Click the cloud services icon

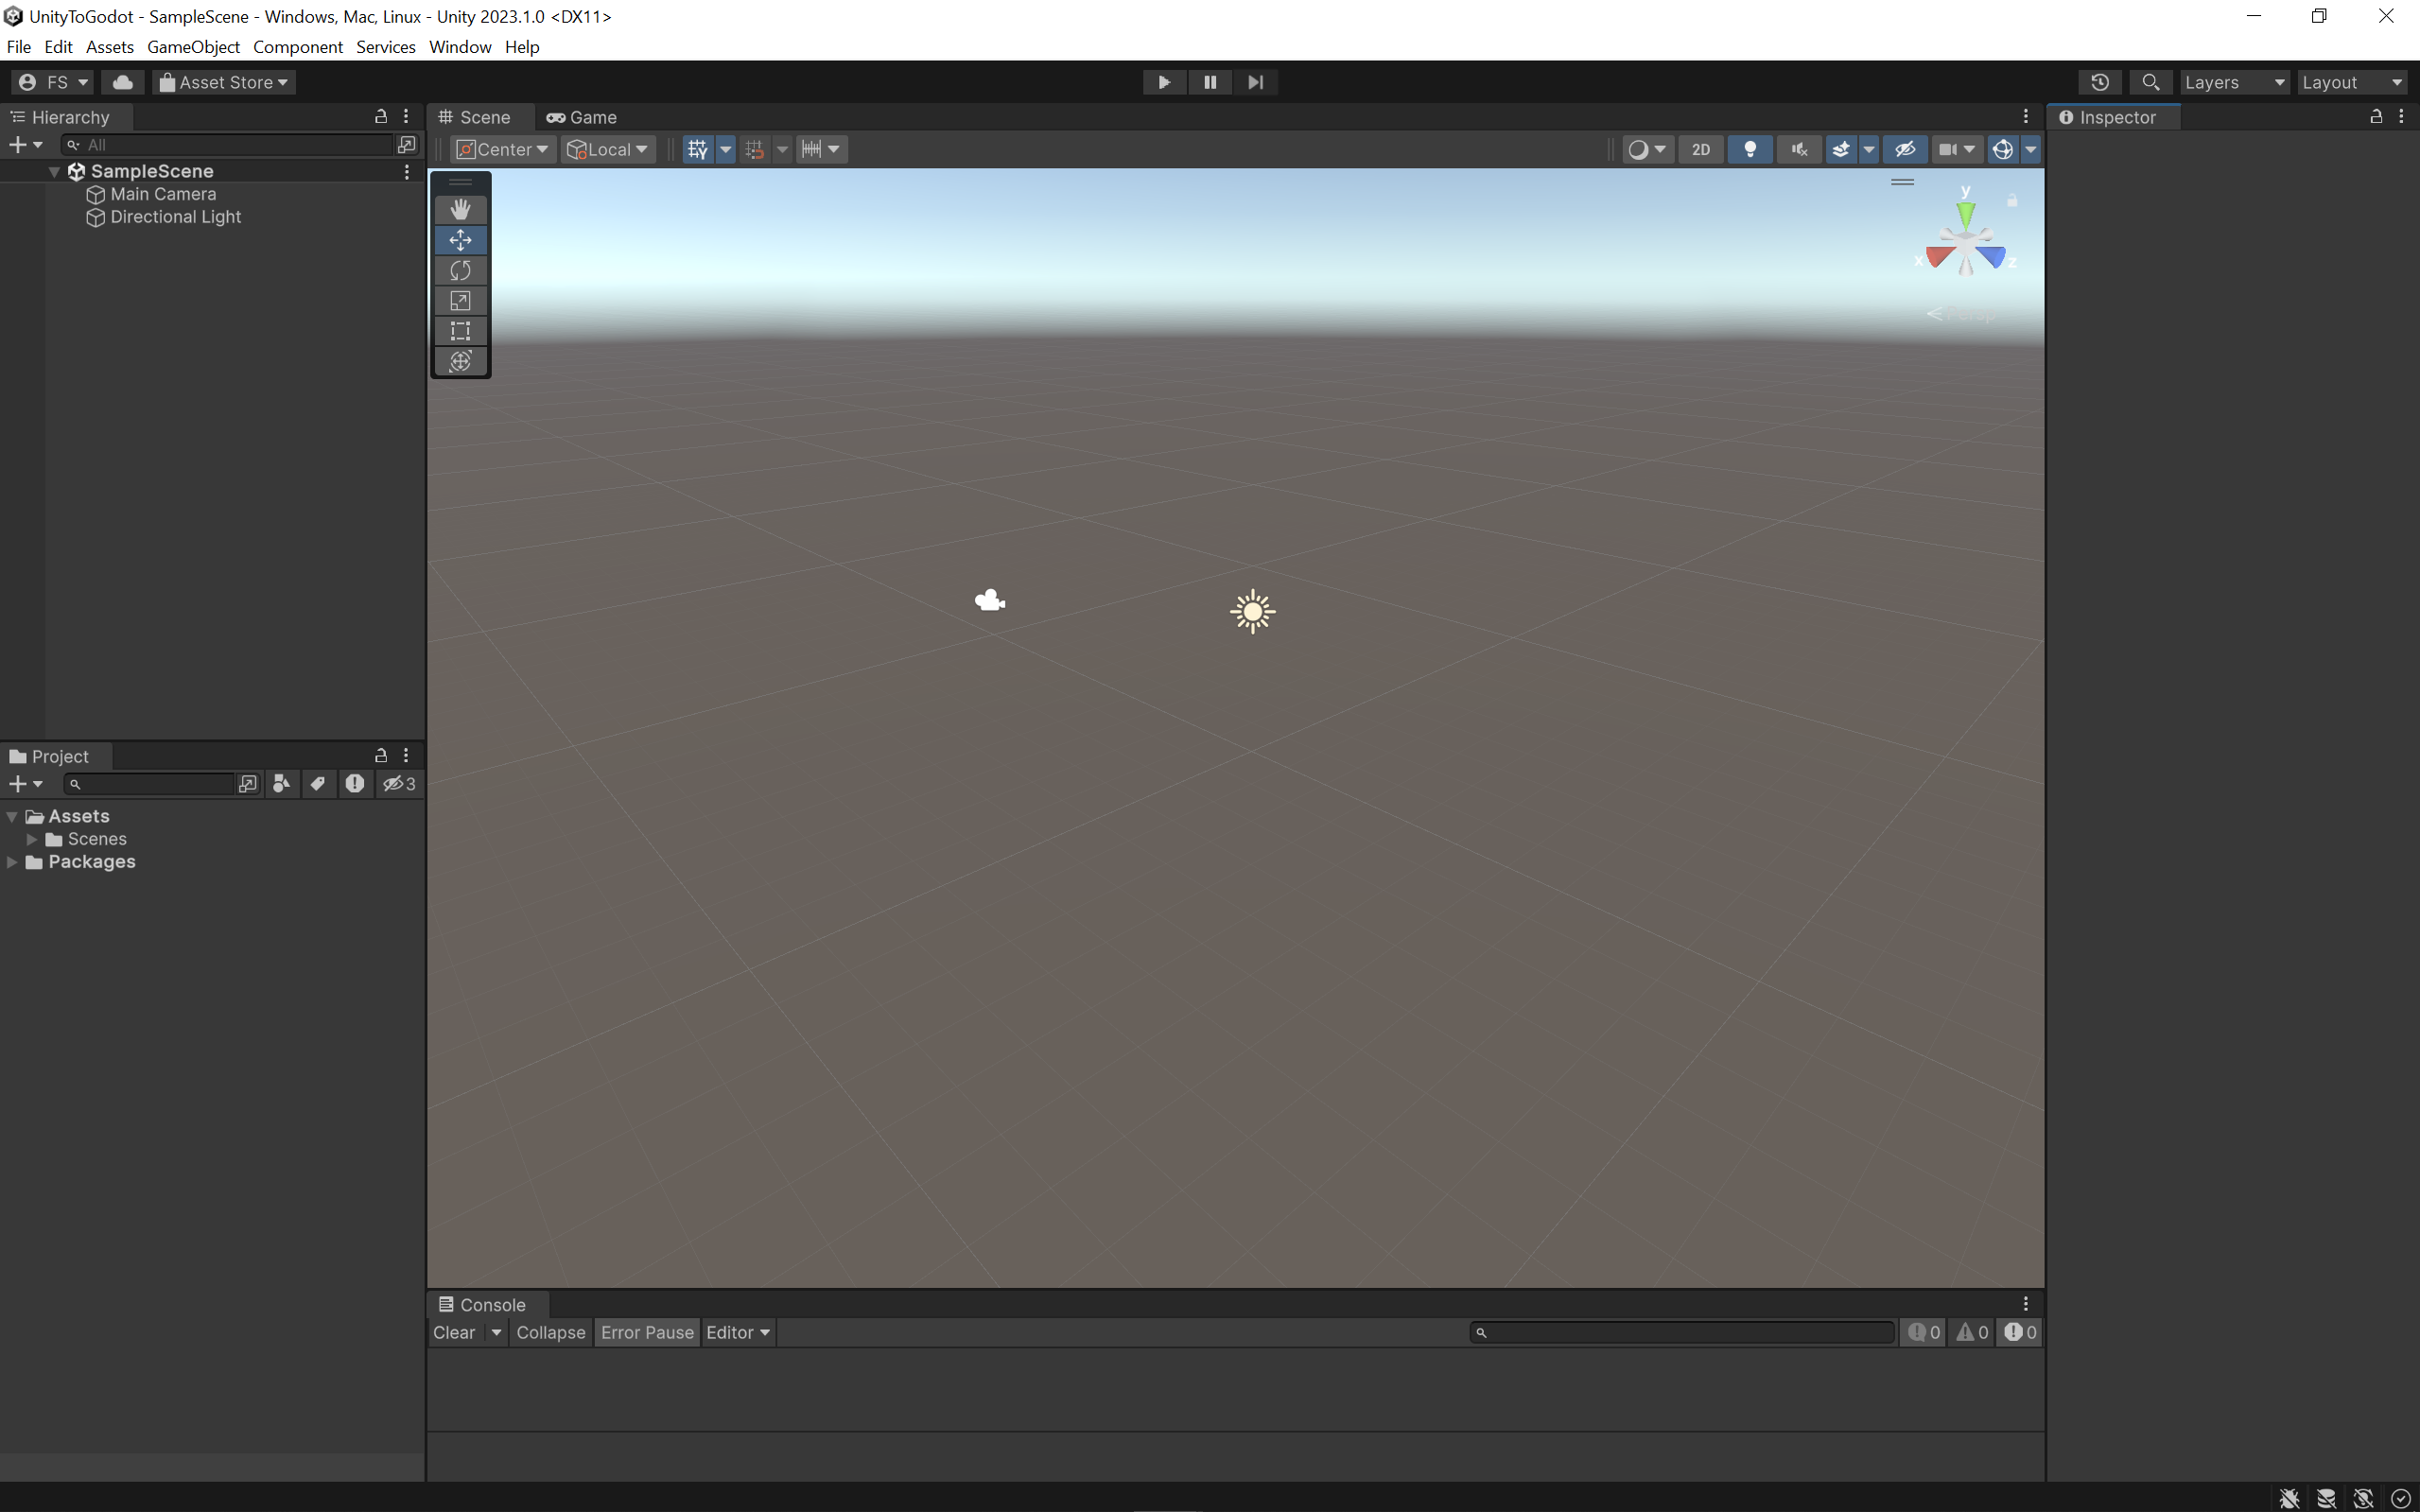pyautogui.click(x=122, y=82)
